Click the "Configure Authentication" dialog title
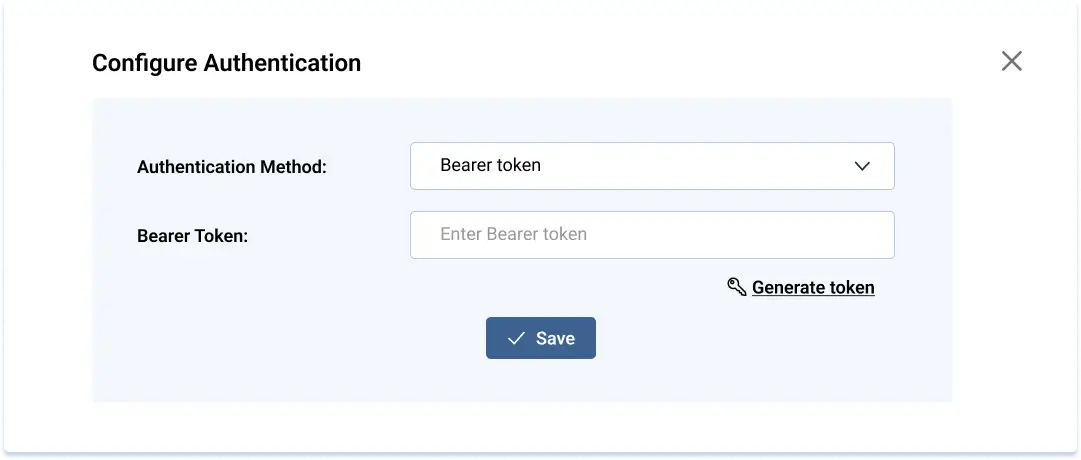Image resolution: width=1081 pixels, height=460 pixels. point(226,63)
